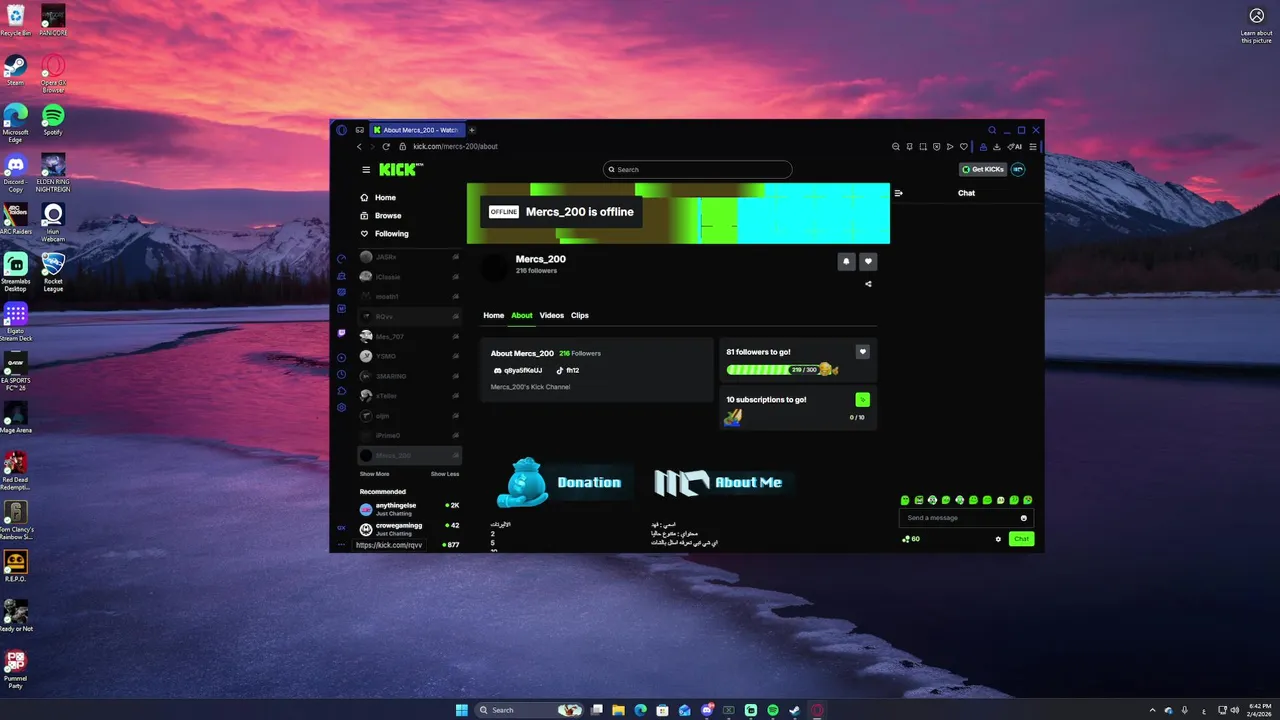
Task: Pick the last green chat emote
Action: tap(1028, 500)
